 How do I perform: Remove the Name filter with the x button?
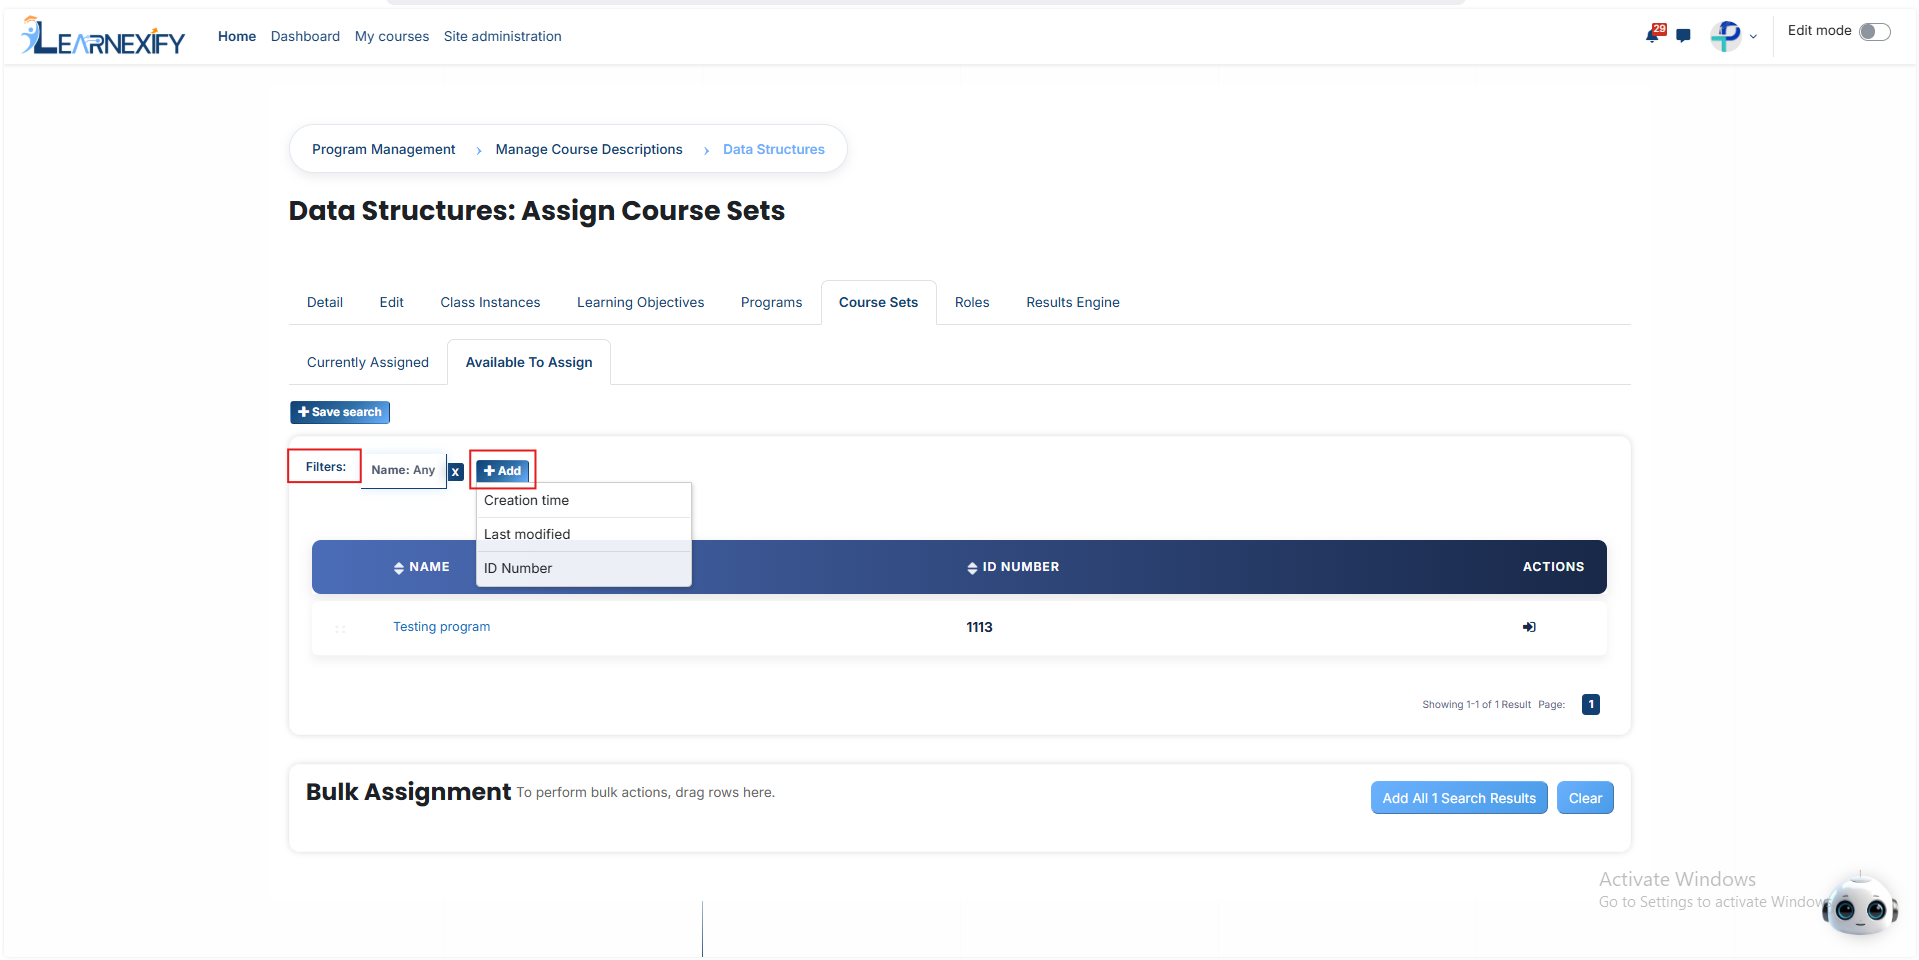pos(456,472)
